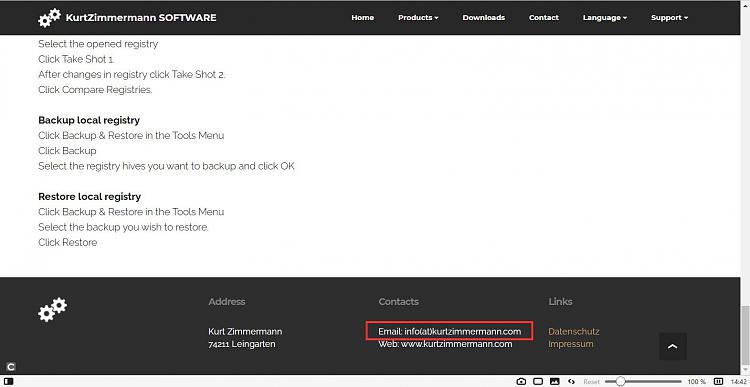Click the gears logo in the footer
The width and height of the screenshot is (750, 387).
click(52, 310)
